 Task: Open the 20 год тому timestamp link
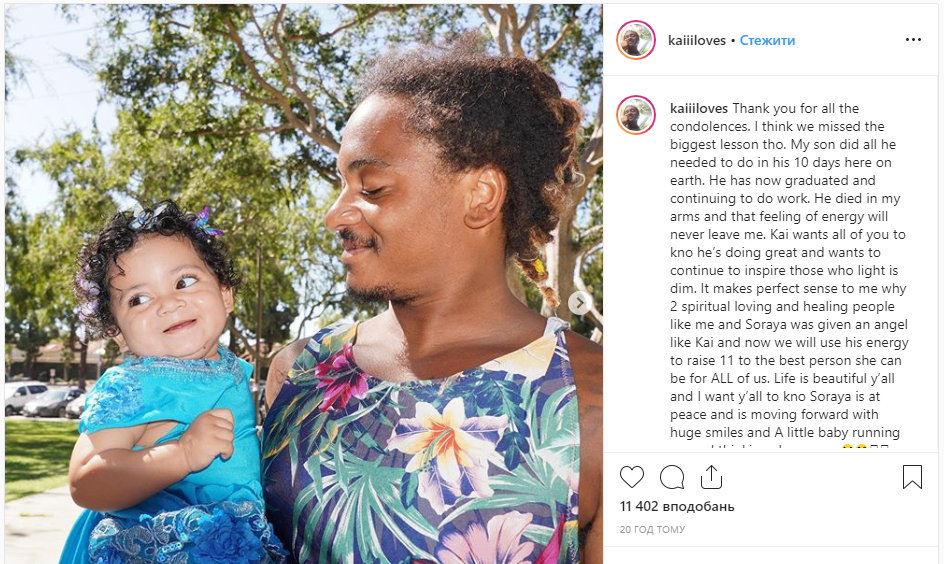click(652, 529)
